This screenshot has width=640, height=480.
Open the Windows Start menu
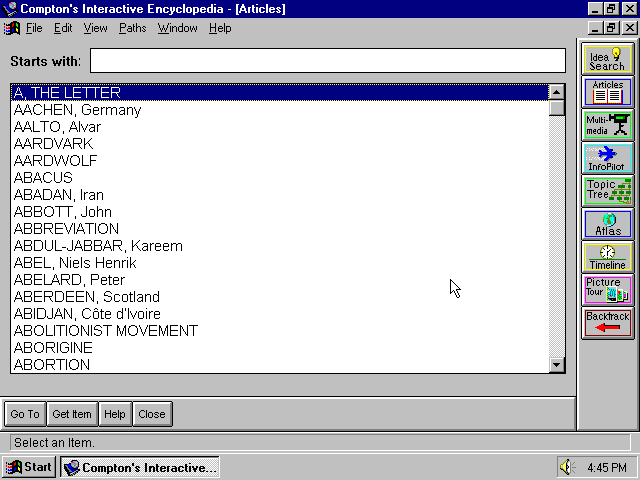pos(29,467)
